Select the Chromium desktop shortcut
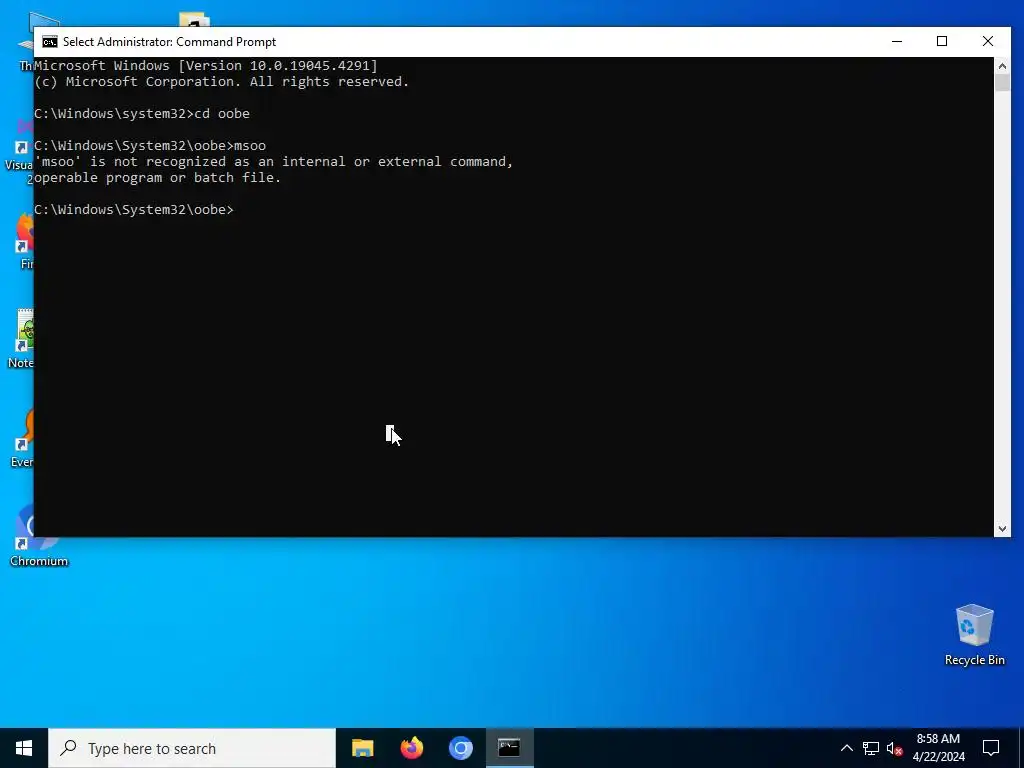The height and width of the screenshot is (768, 1024). (x=39, y=537)
